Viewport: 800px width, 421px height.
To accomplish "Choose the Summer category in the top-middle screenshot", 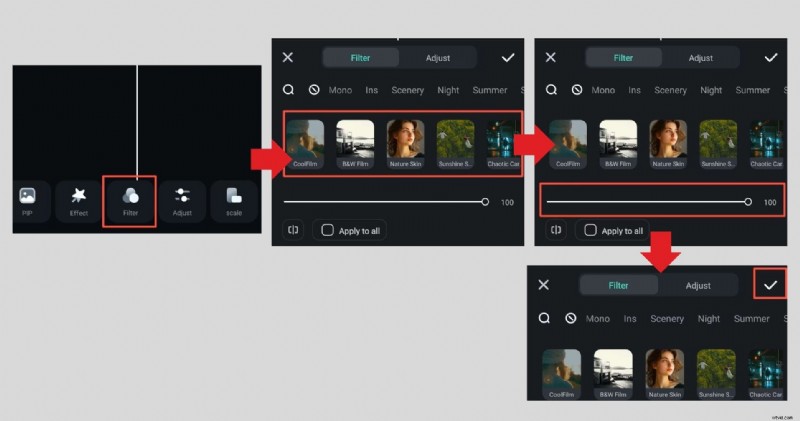I will [x=490, y=90].
